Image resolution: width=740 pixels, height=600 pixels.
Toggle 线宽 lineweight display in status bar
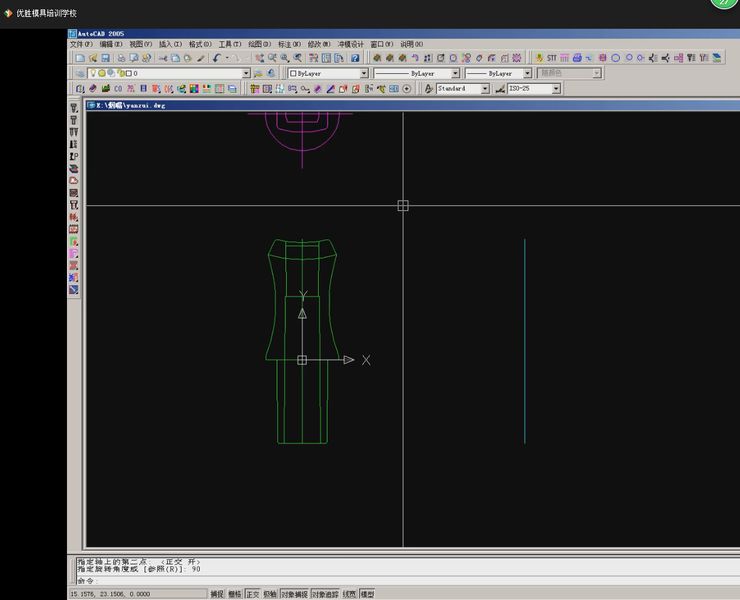350,594
